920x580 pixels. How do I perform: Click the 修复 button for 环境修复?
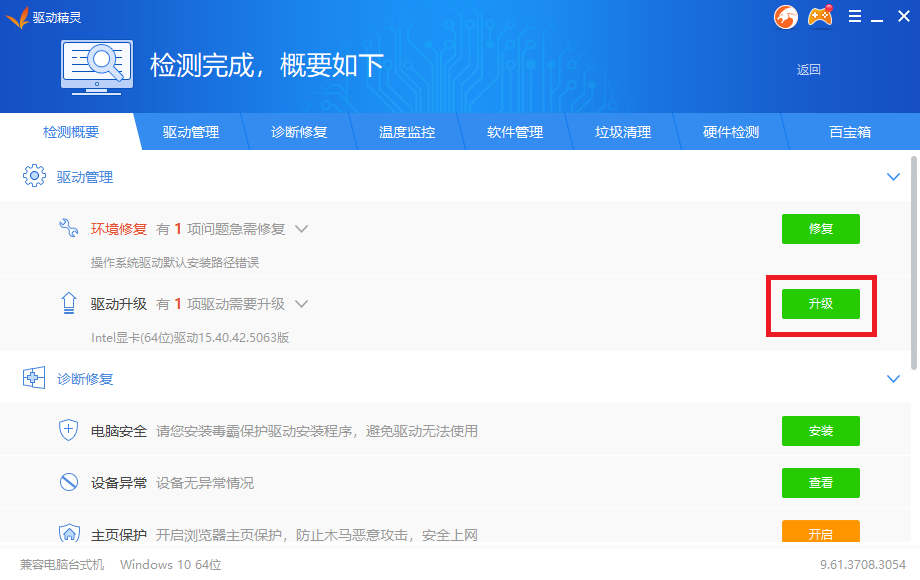coord(820,228)
